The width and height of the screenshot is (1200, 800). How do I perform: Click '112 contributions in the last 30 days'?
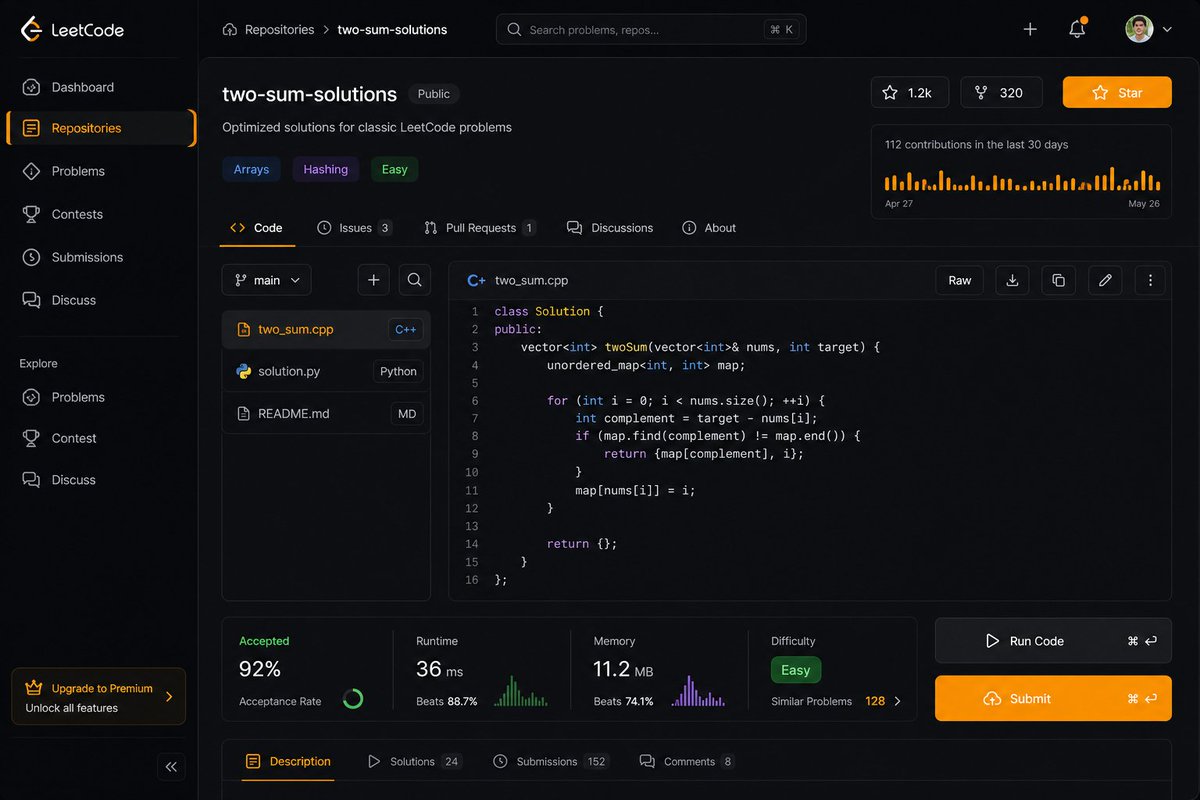click(976, 145)
